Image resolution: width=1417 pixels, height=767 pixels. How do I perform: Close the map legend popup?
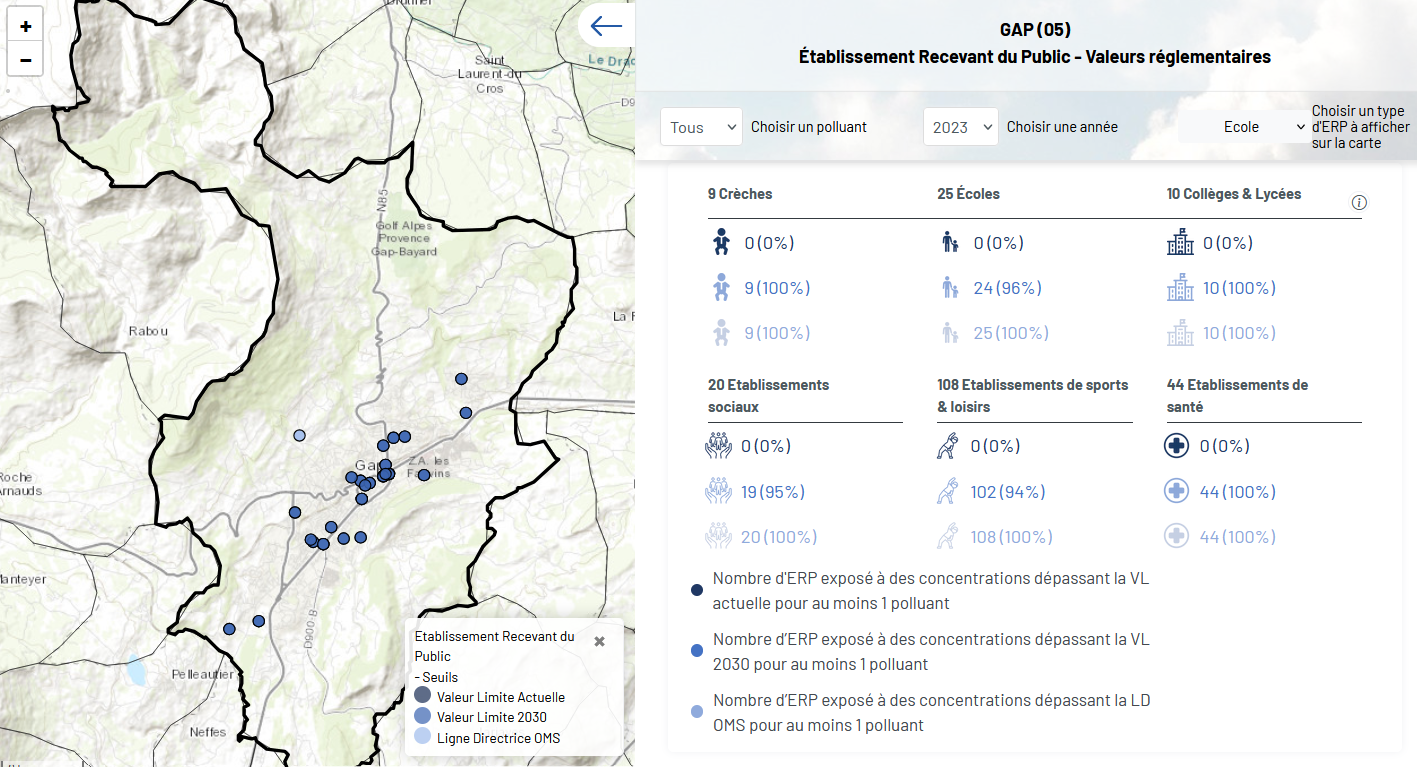pyautogui.click(x=600, y=641)
